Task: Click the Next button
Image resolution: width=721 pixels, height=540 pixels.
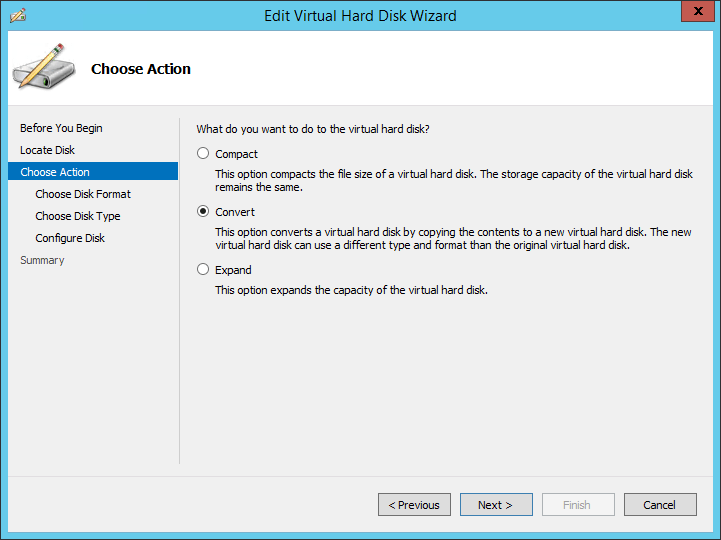Action: click(495, 505)
